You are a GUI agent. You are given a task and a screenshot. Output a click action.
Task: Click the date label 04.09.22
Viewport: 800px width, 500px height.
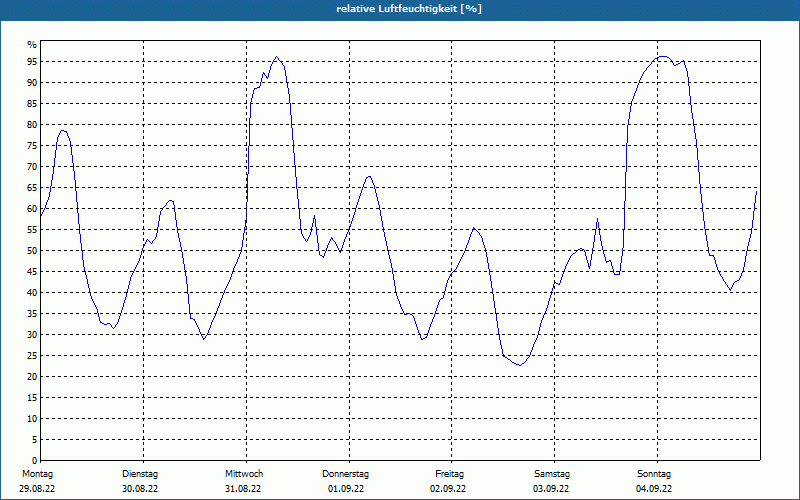pos(654,489)
